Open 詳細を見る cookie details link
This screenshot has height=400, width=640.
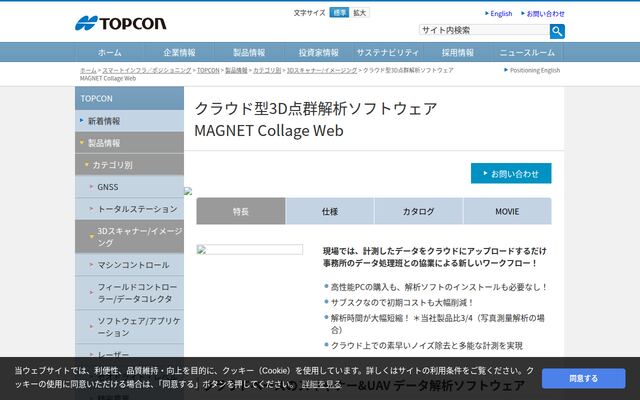point(321,384)
